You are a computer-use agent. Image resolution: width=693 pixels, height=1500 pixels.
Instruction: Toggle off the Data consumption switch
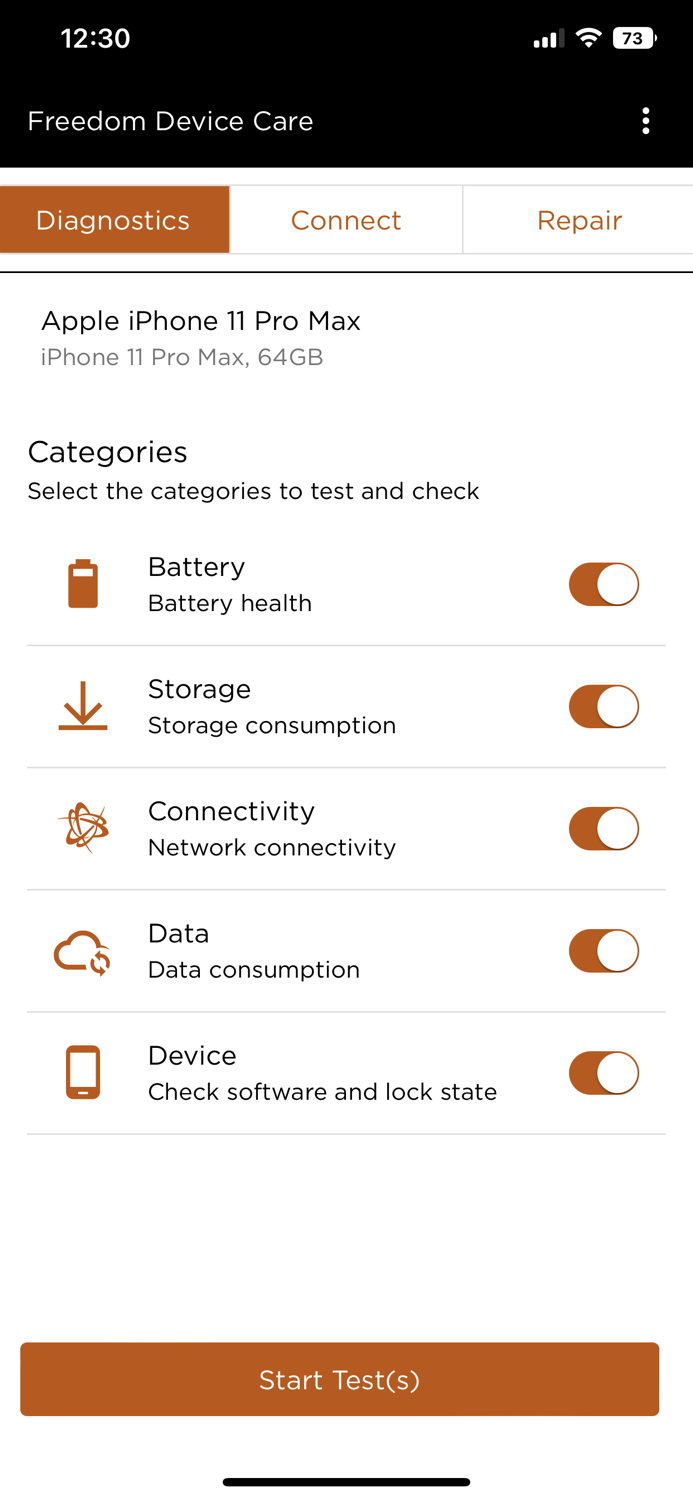(x=604, y=950)
